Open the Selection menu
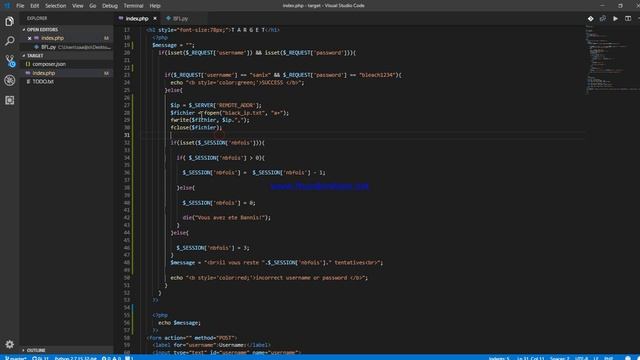Screen dimensions: 640x360 click(x=56, y=6)
